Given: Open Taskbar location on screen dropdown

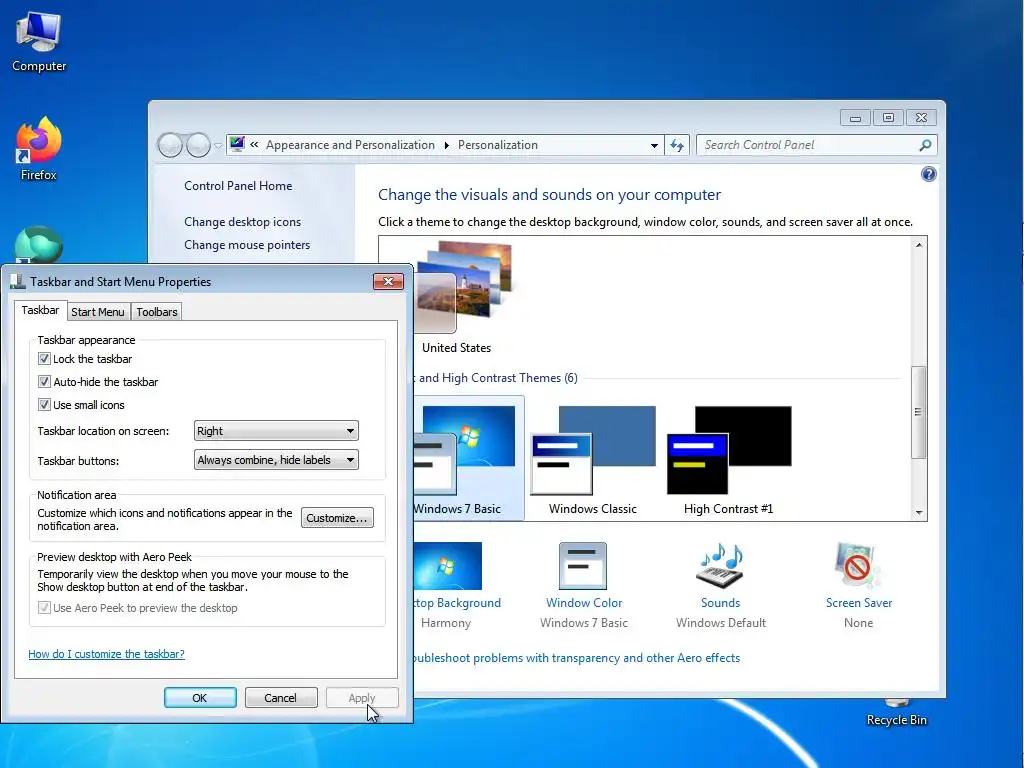Looking at the screenshot, I should click(x=276, y=430).
